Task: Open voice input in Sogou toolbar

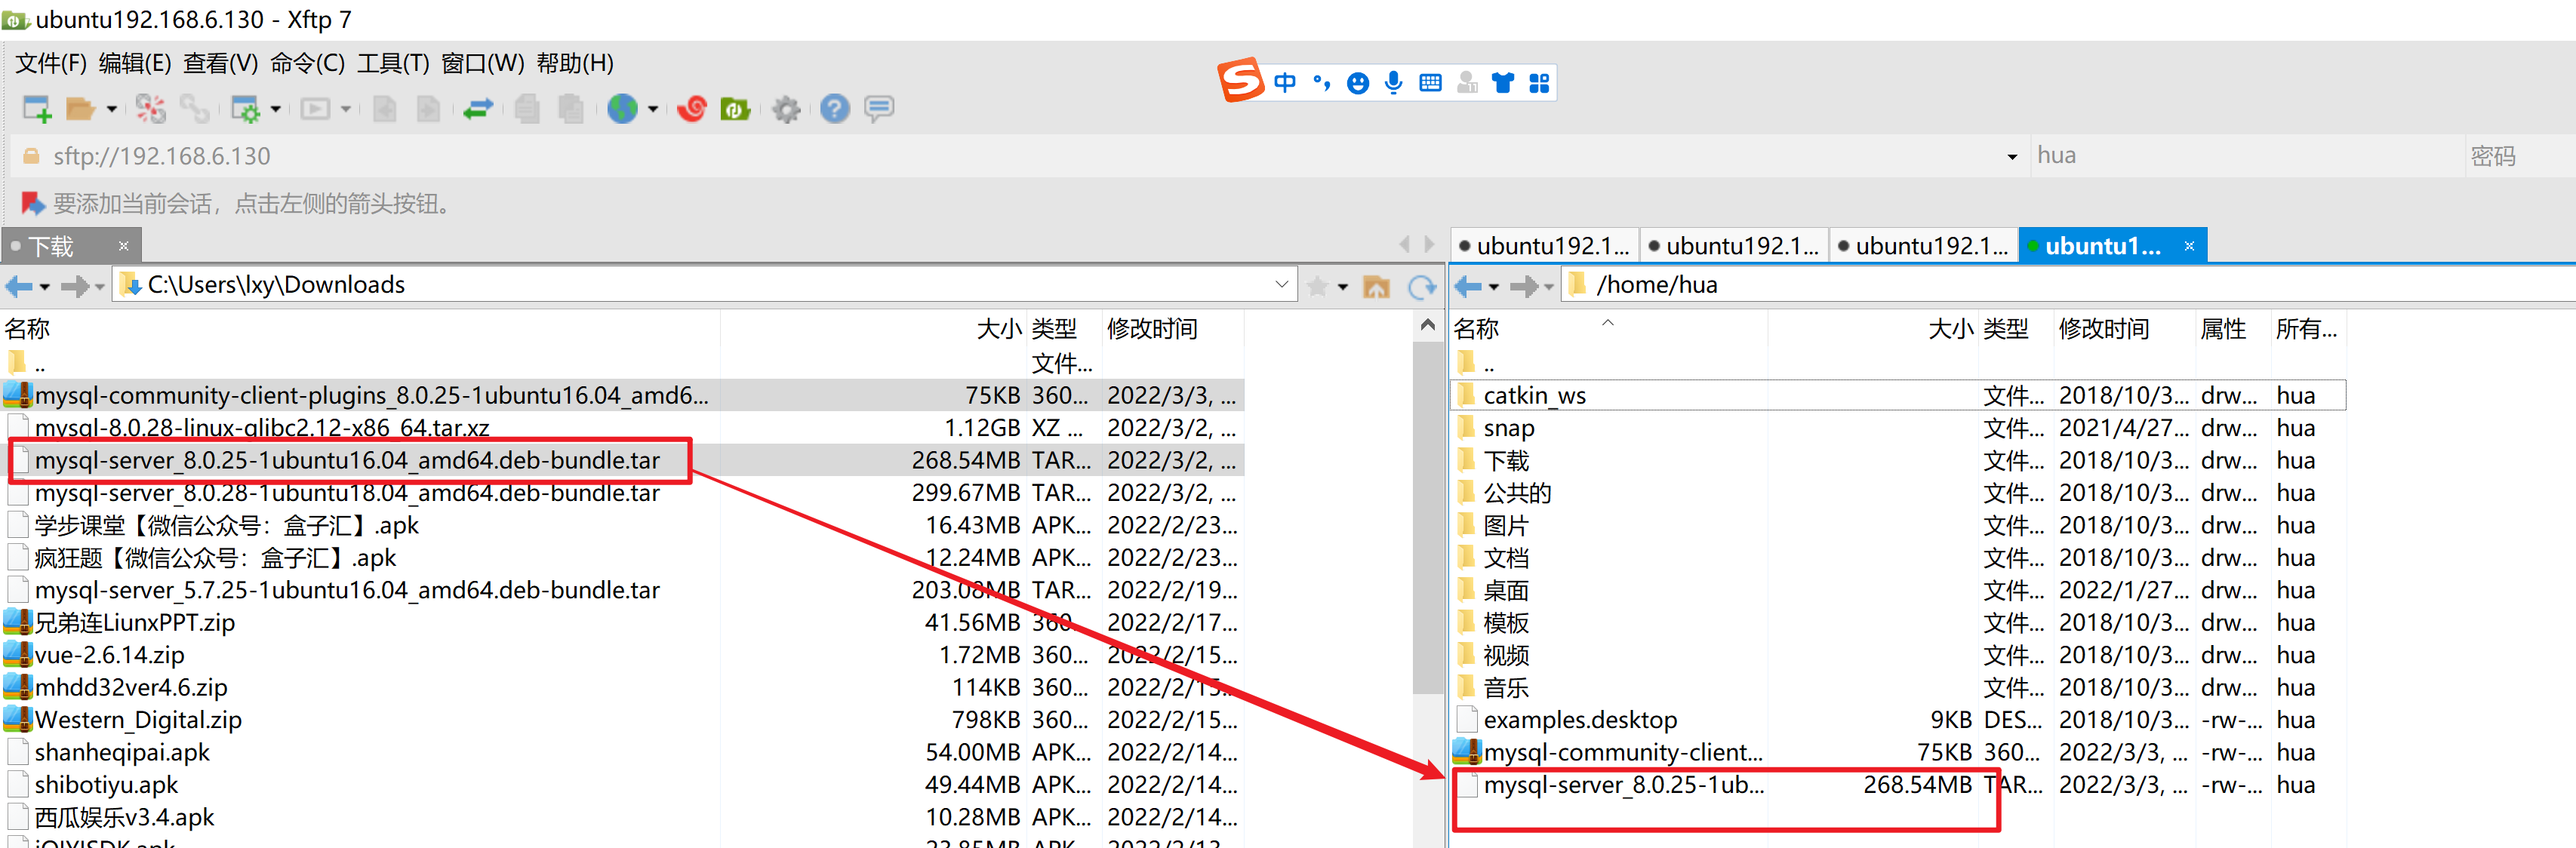Action: (1393, 83)
